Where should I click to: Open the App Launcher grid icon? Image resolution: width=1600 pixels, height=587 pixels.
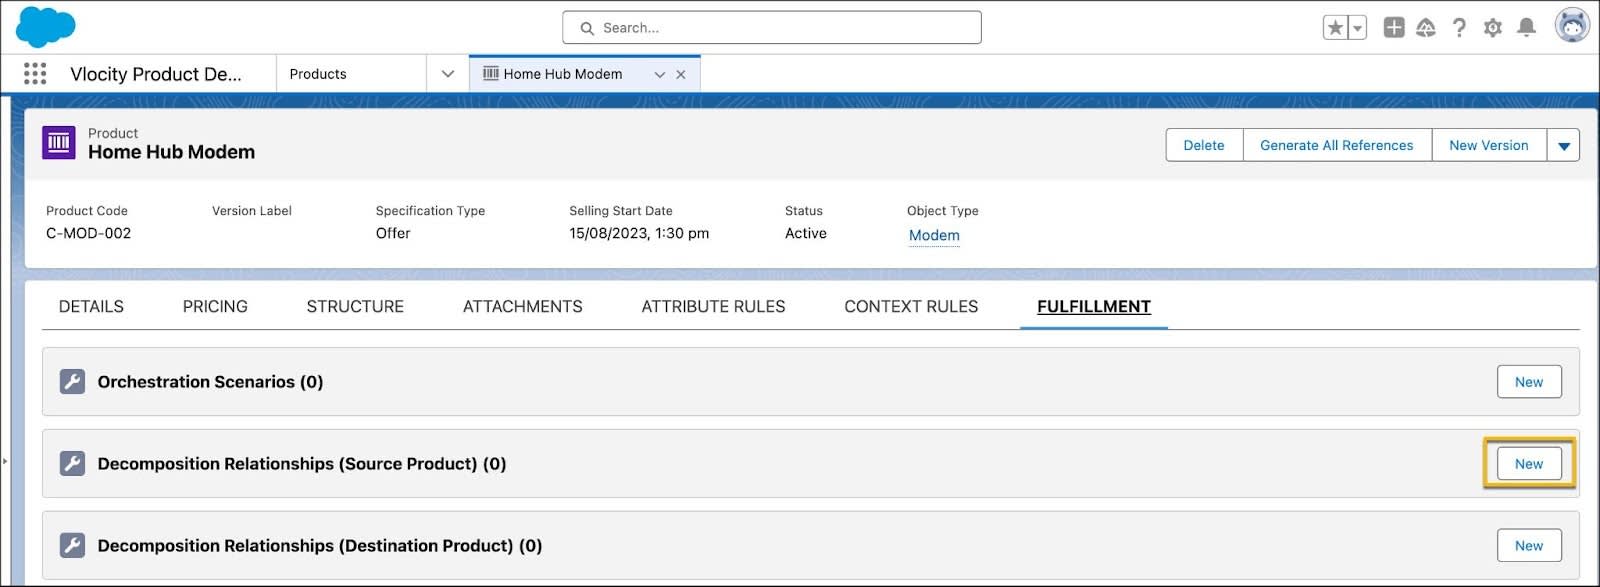click(x=35, y=74)
